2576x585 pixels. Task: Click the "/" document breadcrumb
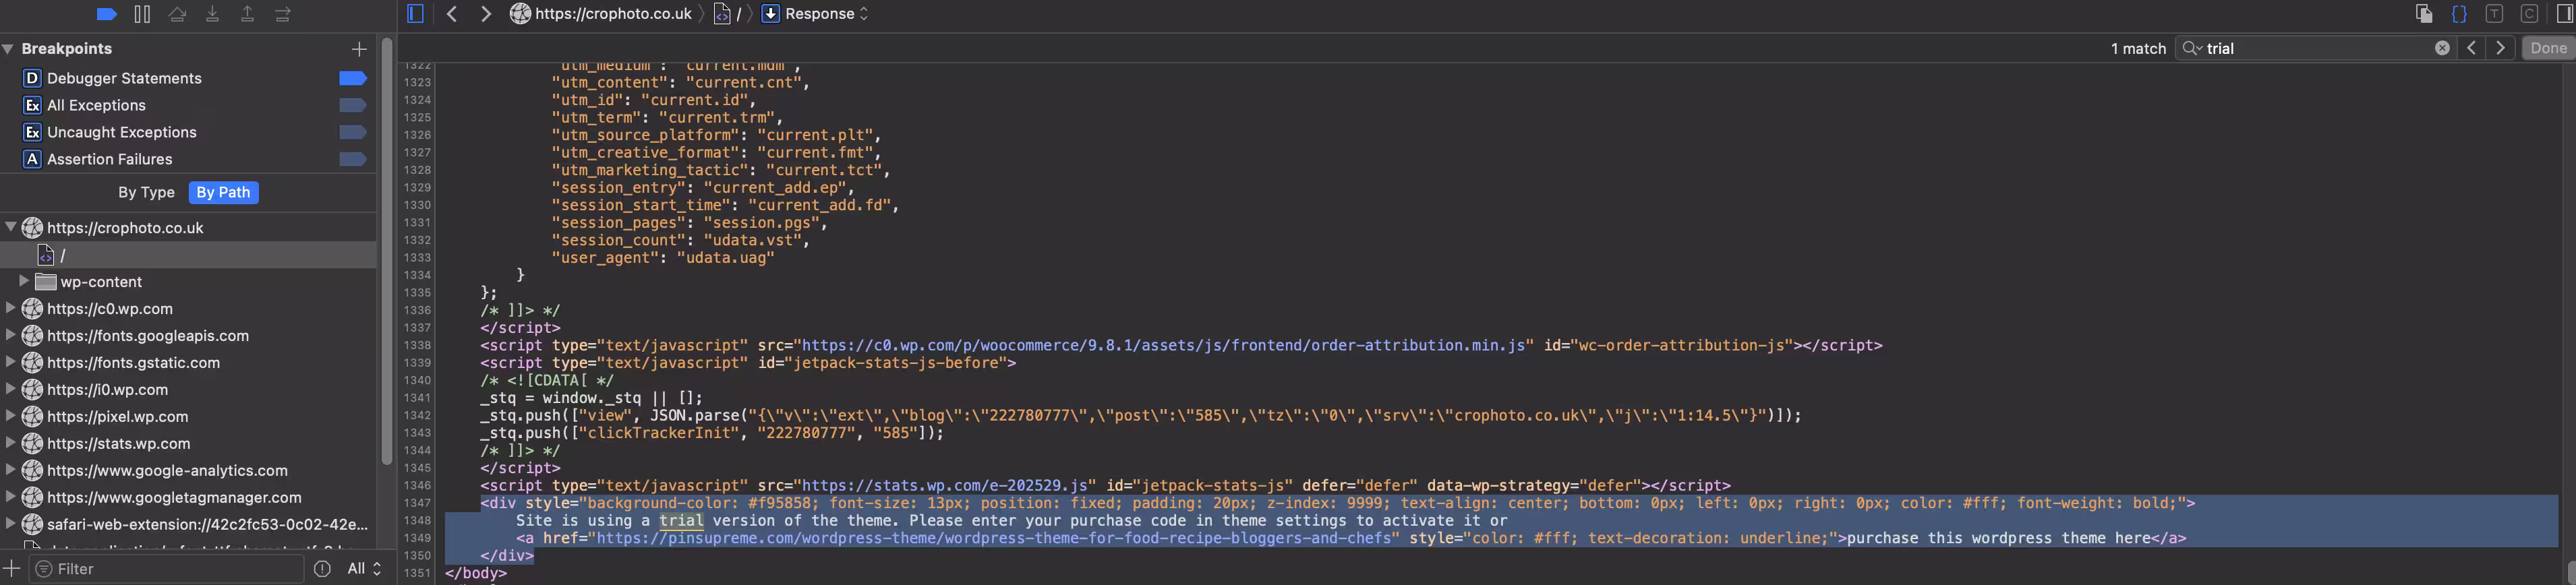pos(728,14)
